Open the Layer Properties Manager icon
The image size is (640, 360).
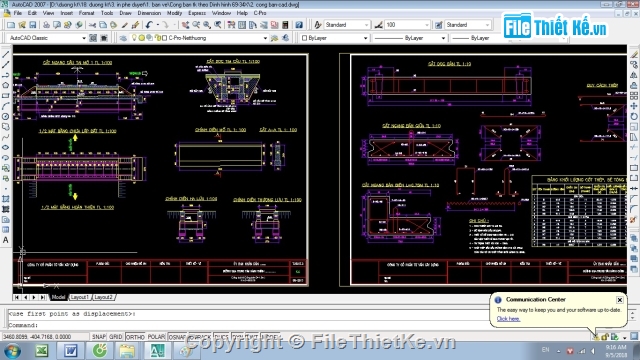(123, 38)
